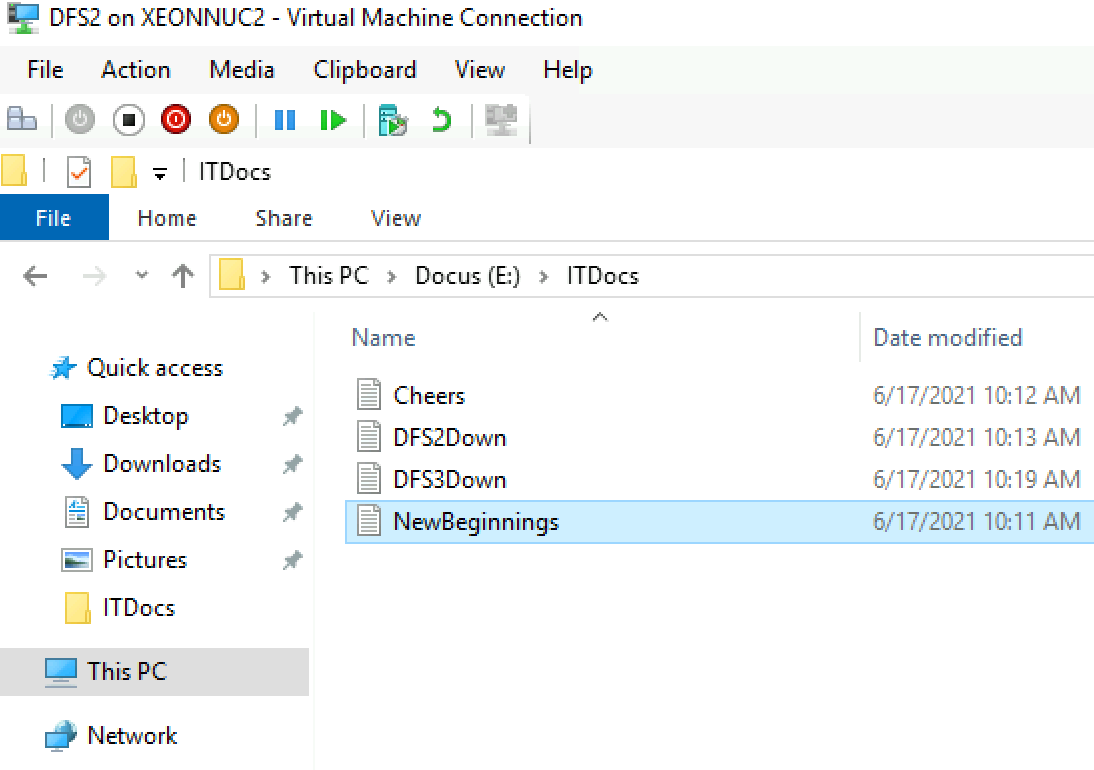Open Desktop in Quick access
This screenshot has width=1094, height=770.
145,416
